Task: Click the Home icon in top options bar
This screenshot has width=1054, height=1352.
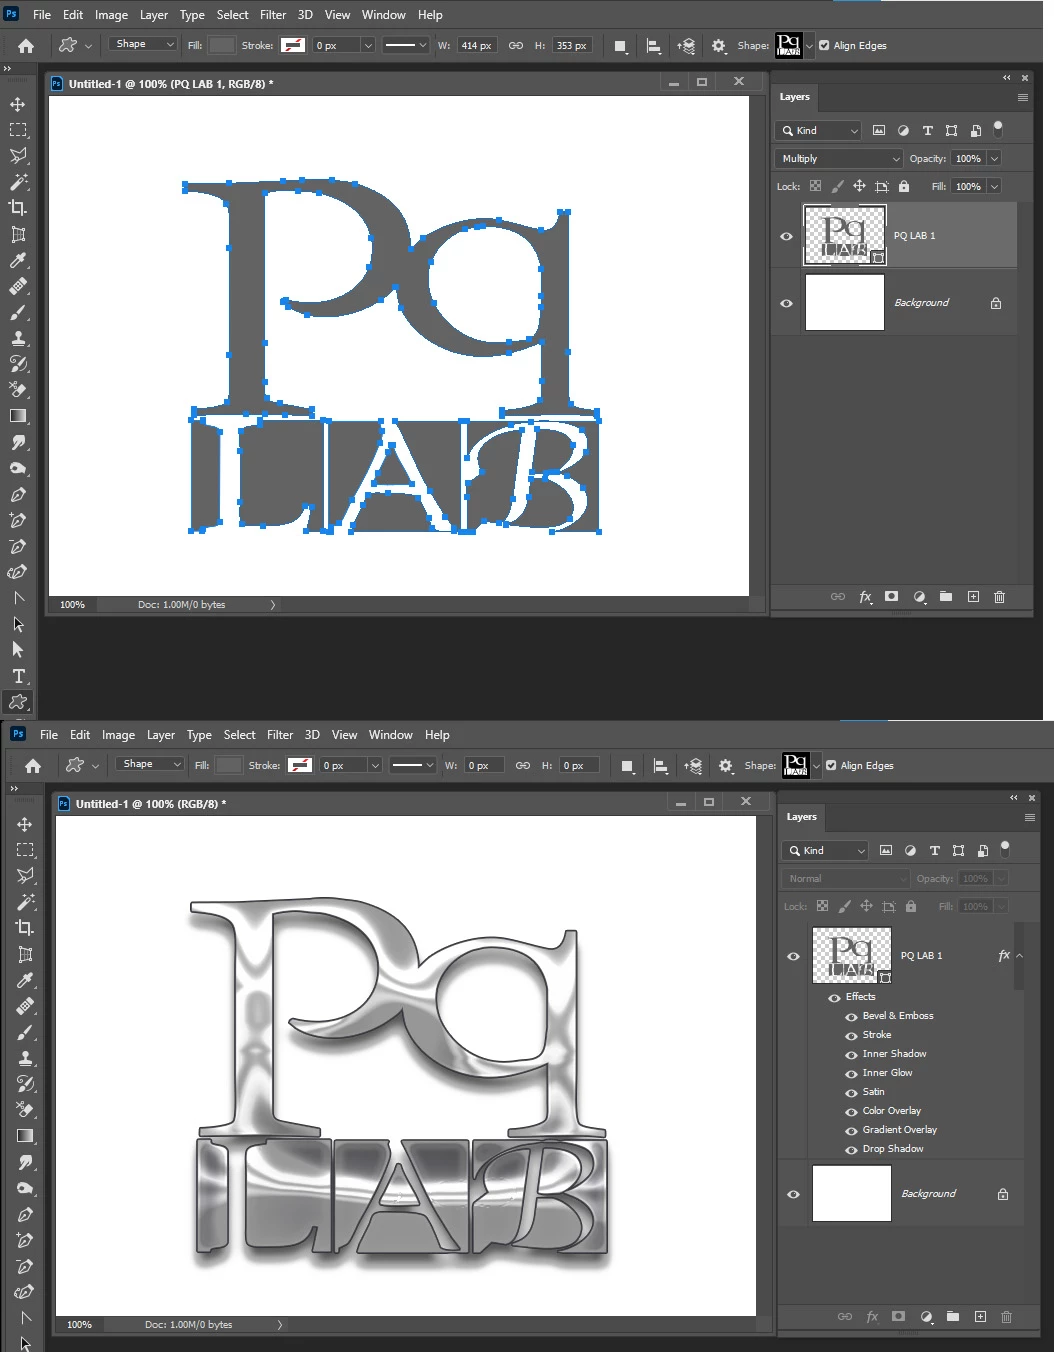Action: click(26, 45)
